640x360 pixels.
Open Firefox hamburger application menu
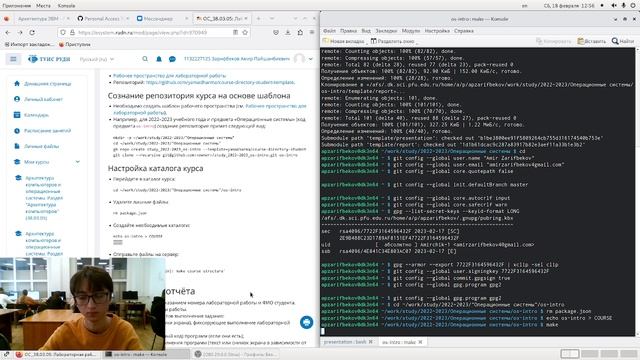tap(312, 32)
